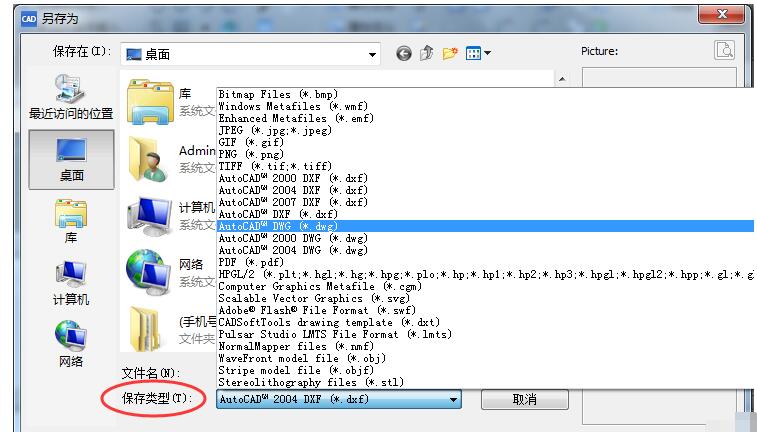
Task: Click the 取消 button
Action: click(x=525, y=400)
